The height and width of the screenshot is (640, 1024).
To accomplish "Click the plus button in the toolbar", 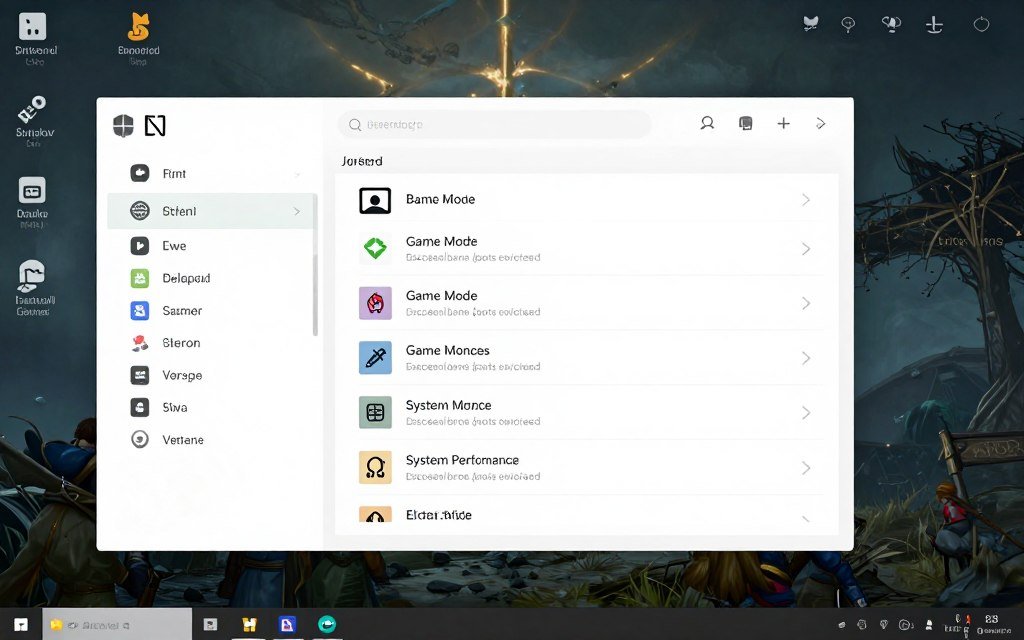I will click(783, 123).
